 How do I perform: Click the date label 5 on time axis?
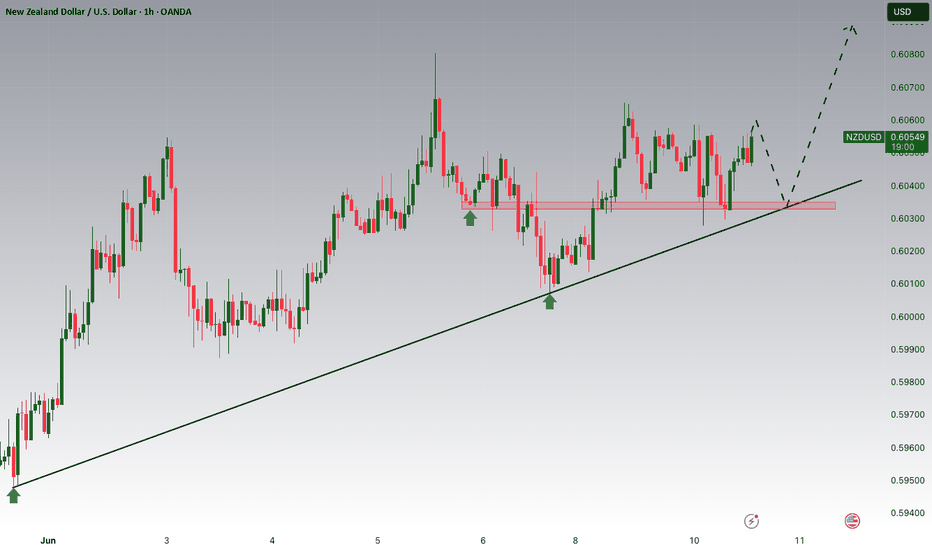(x=377, y=540)
